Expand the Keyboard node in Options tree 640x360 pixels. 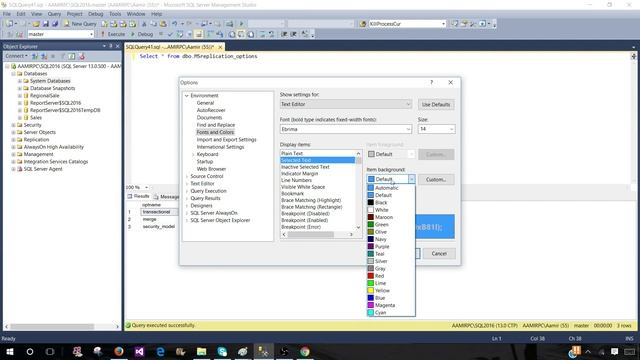click(193, 154)
